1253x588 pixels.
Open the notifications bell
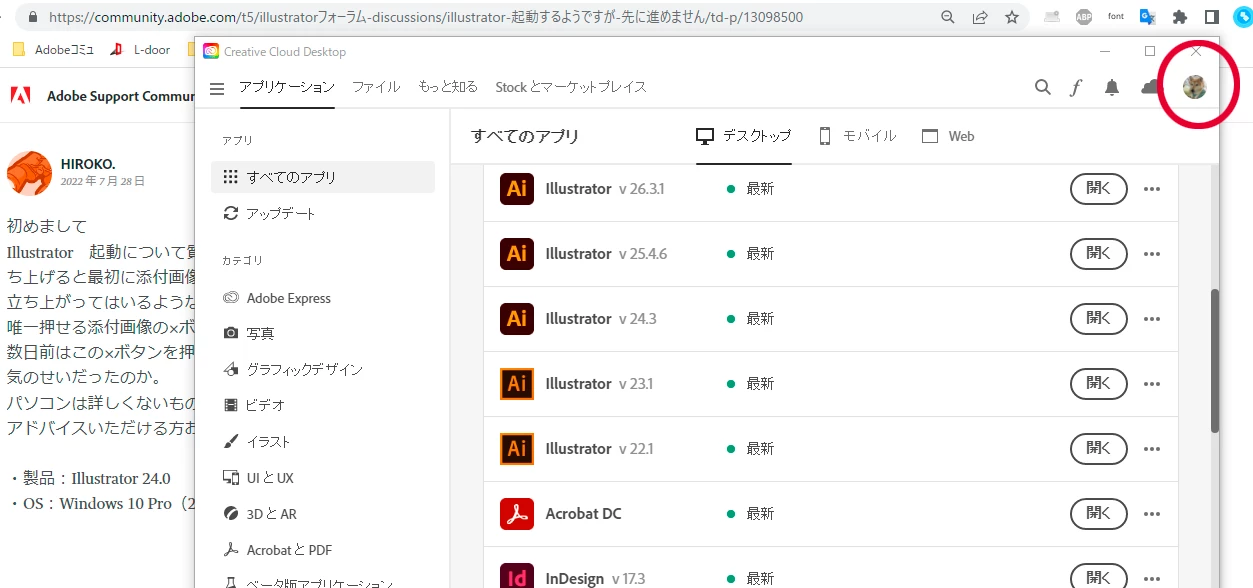[x=1112, y=87]
